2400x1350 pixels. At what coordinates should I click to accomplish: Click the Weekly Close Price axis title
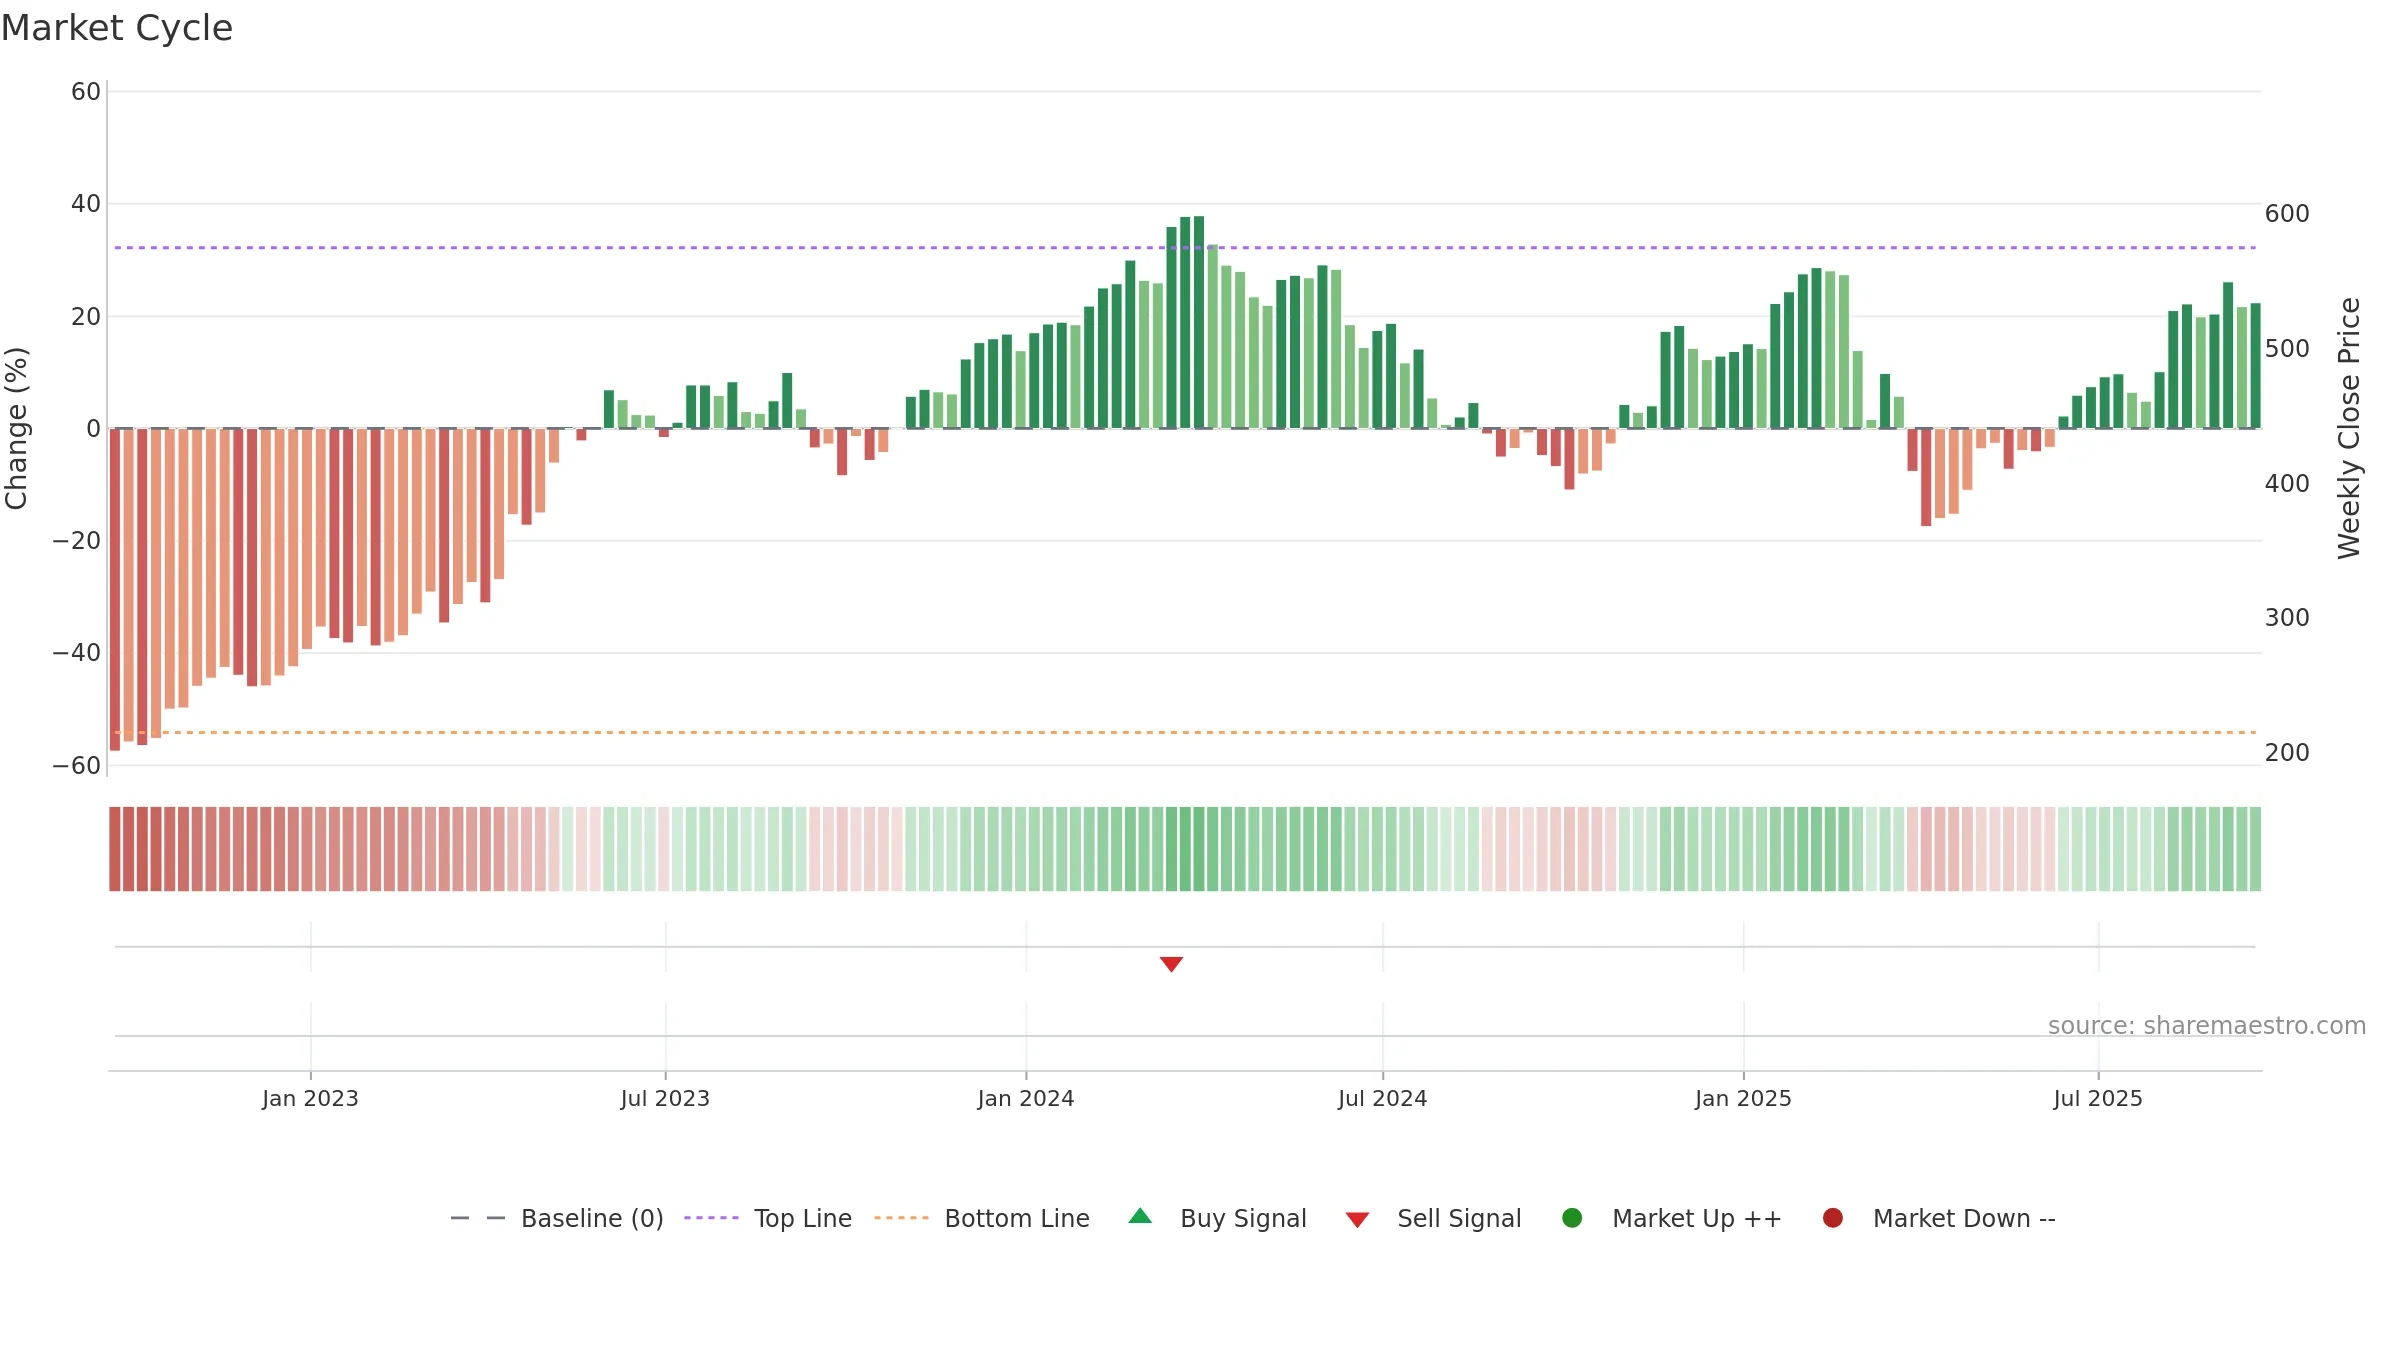2349,428
